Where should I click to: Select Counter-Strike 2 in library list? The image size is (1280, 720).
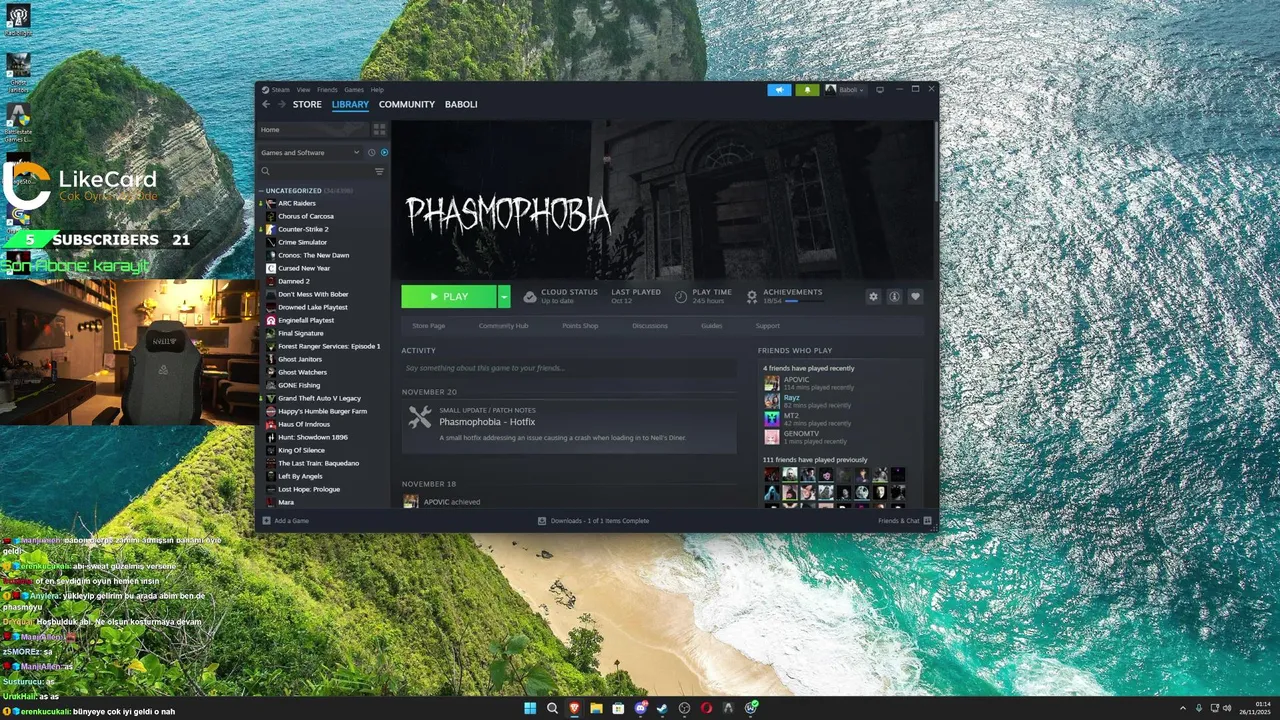(x=303, y=229)
